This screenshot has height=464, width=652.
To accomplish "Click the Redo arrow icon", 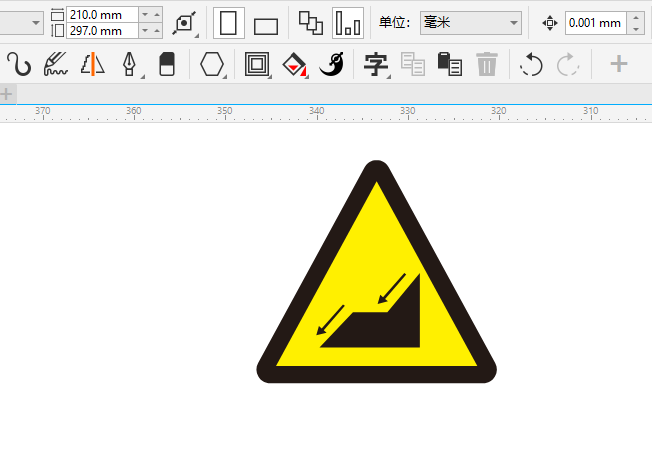I will [568, 64].
